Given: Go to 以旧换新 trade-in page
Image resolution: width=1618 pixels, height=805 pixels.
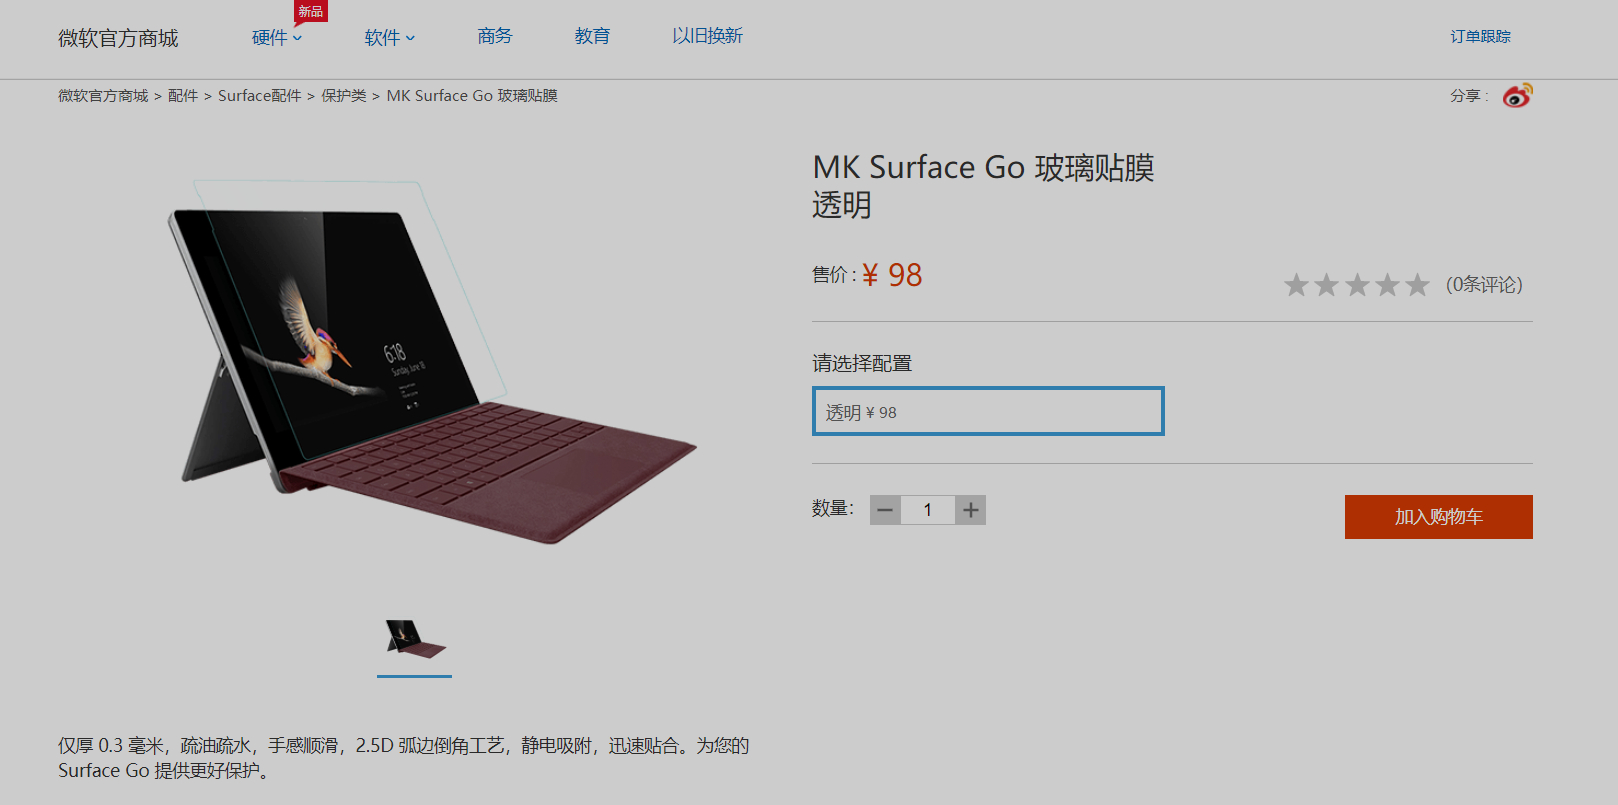Looking at the screenshot, I should pyautogui.click(x=707, y=36).
